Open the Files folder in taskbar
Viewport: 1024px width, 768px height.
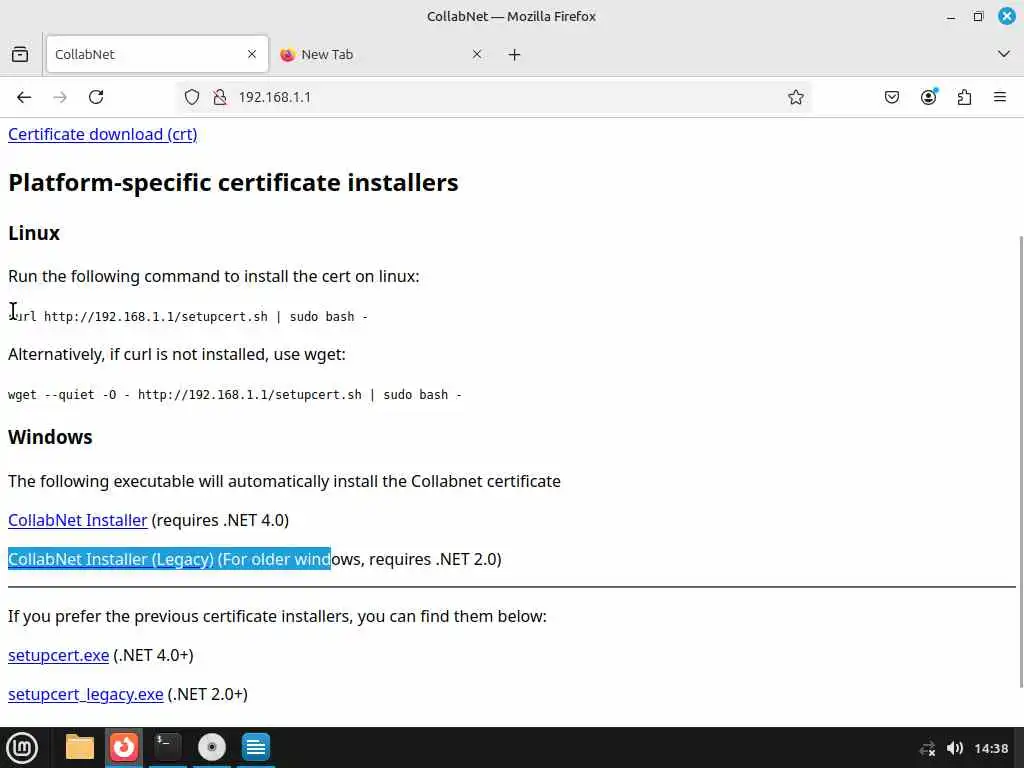[x=80, y=748]
